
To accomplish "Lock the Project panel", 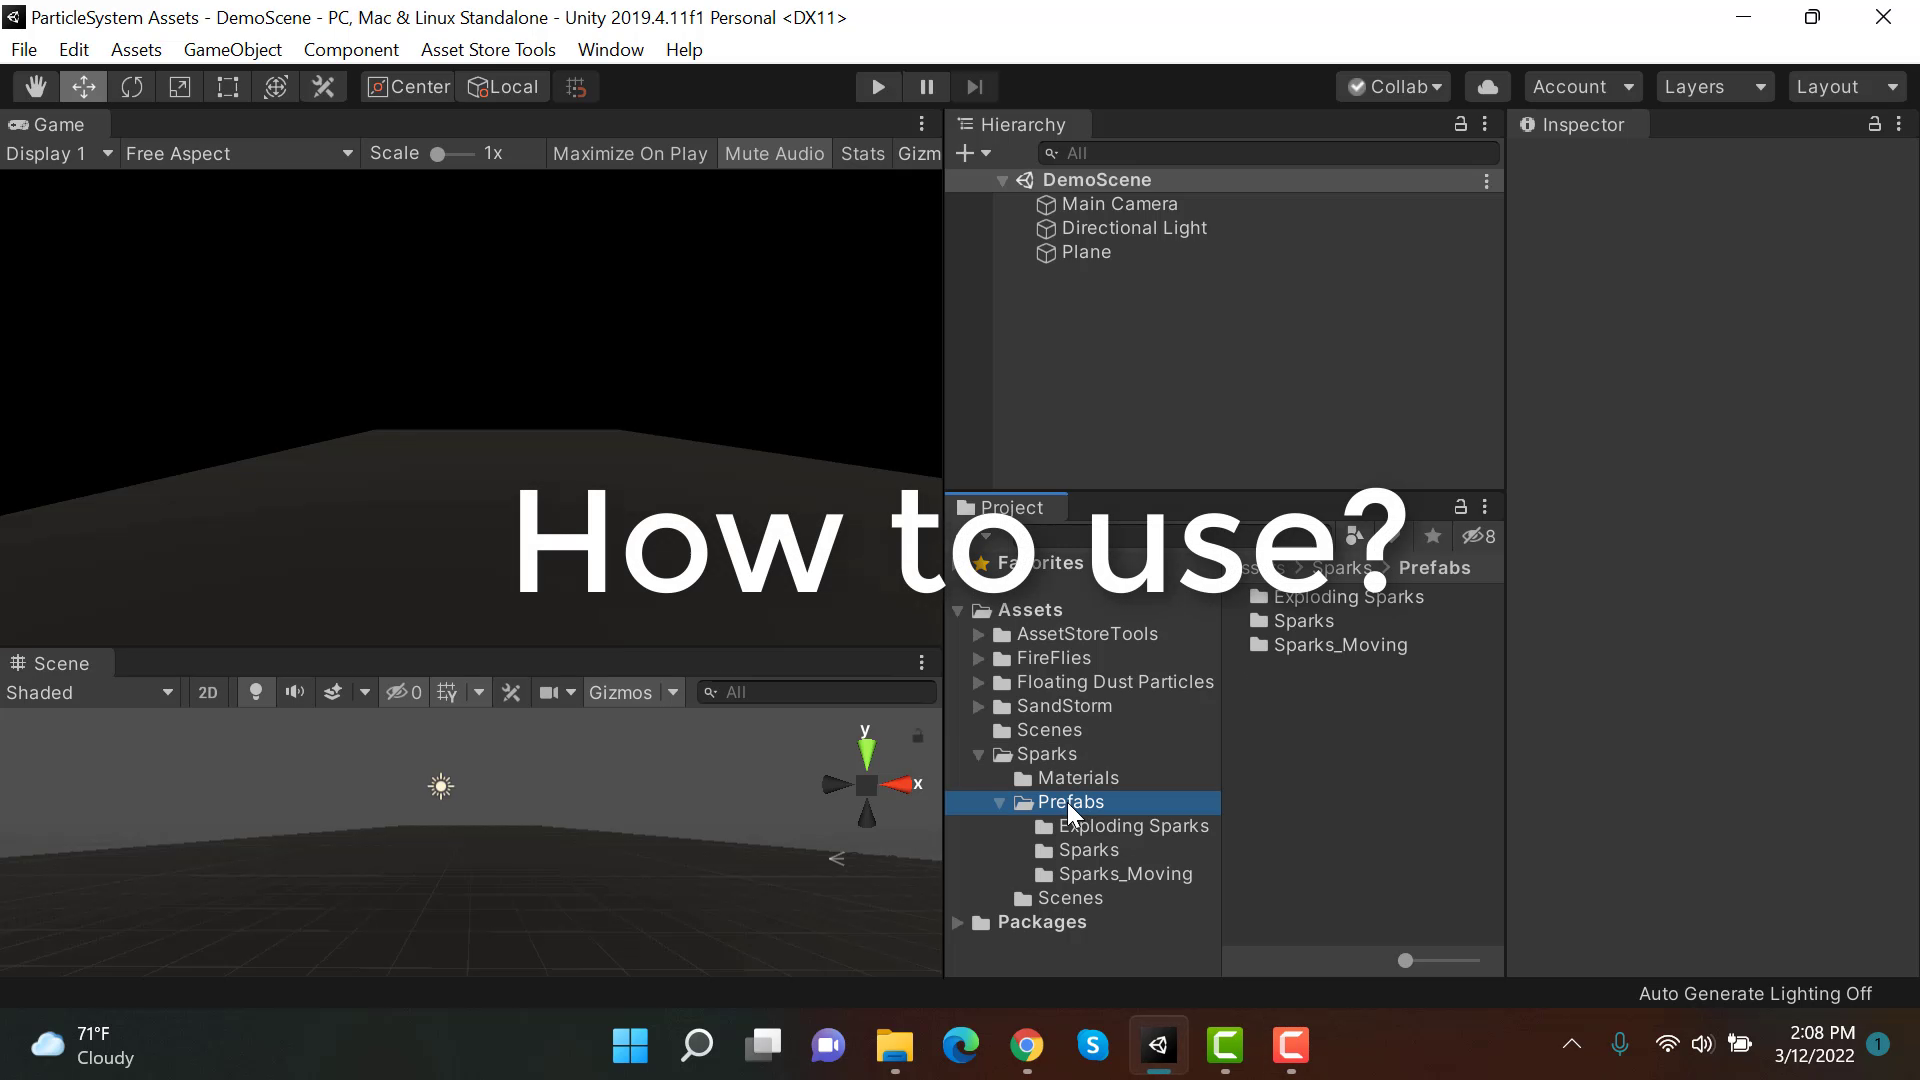I will coord(1461,507).
